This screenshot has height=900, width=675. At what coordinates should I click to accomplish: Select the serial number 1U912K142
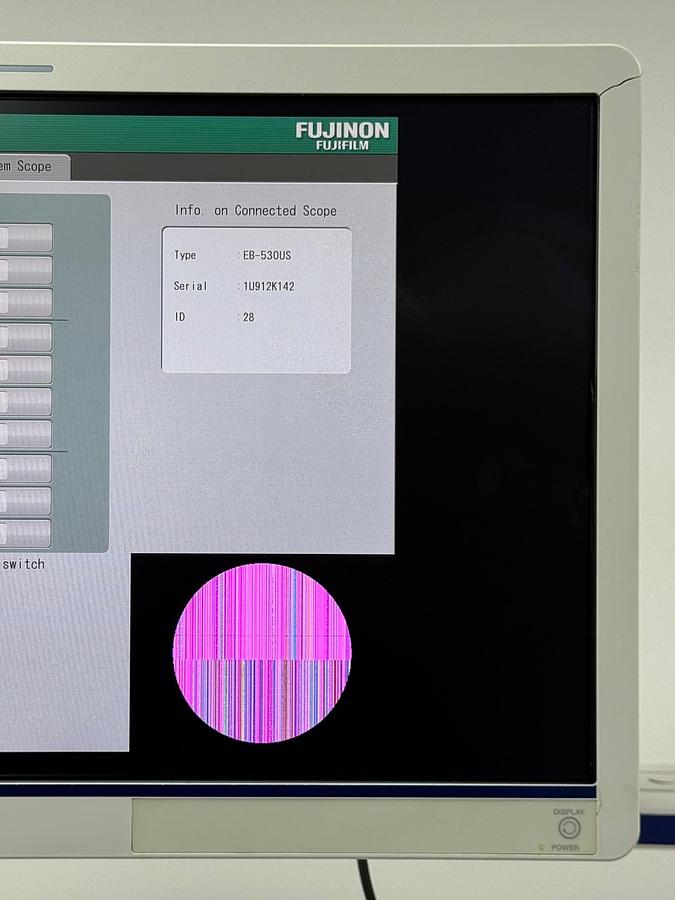pos(269,286)
